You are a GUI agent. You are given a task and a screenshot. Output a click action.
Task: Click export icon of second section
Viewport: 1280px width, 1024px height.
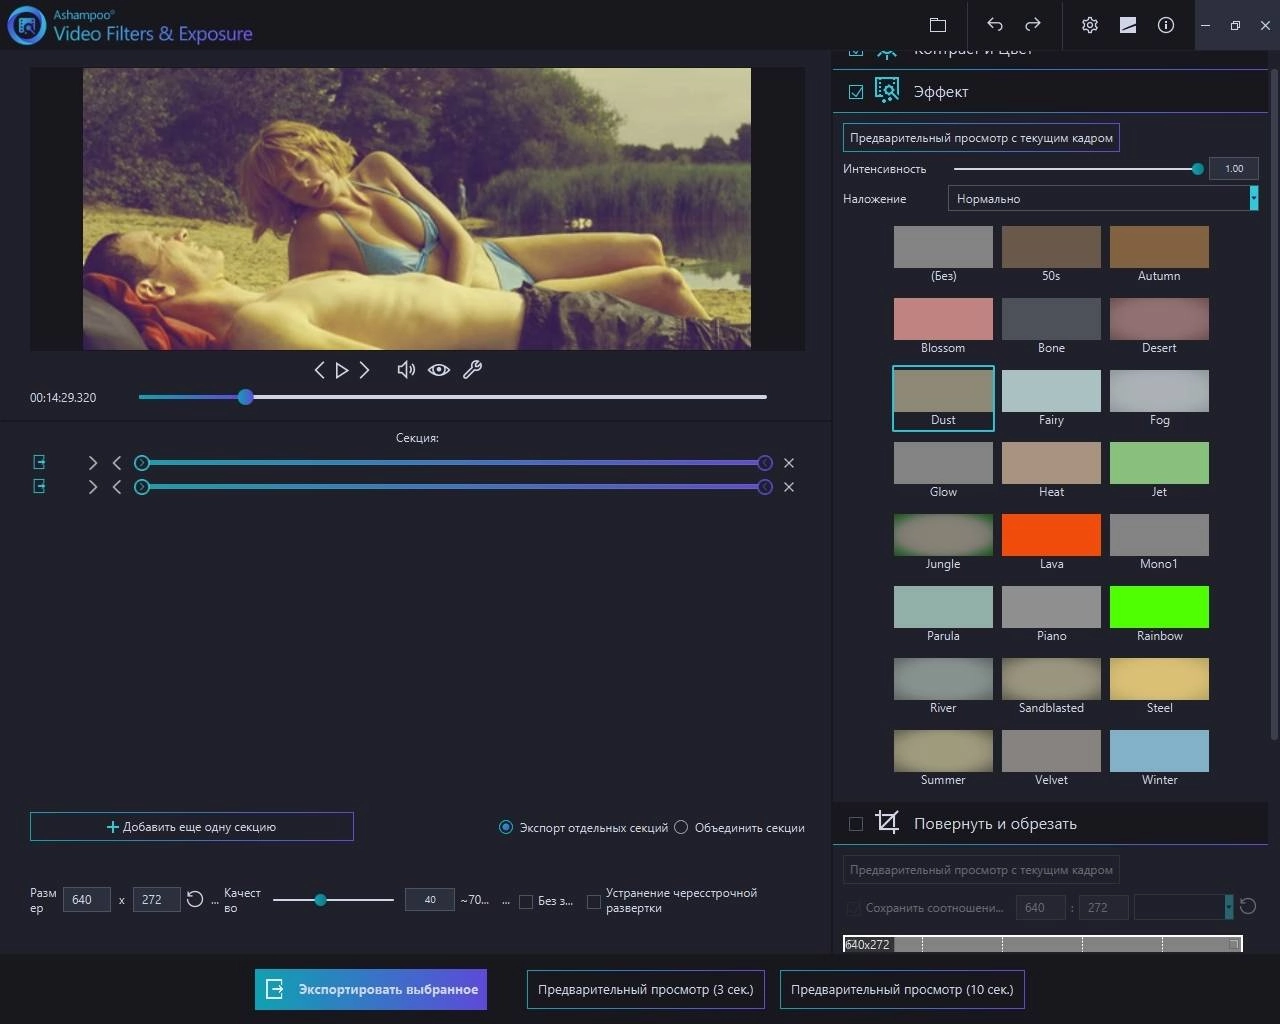point(40,486)
